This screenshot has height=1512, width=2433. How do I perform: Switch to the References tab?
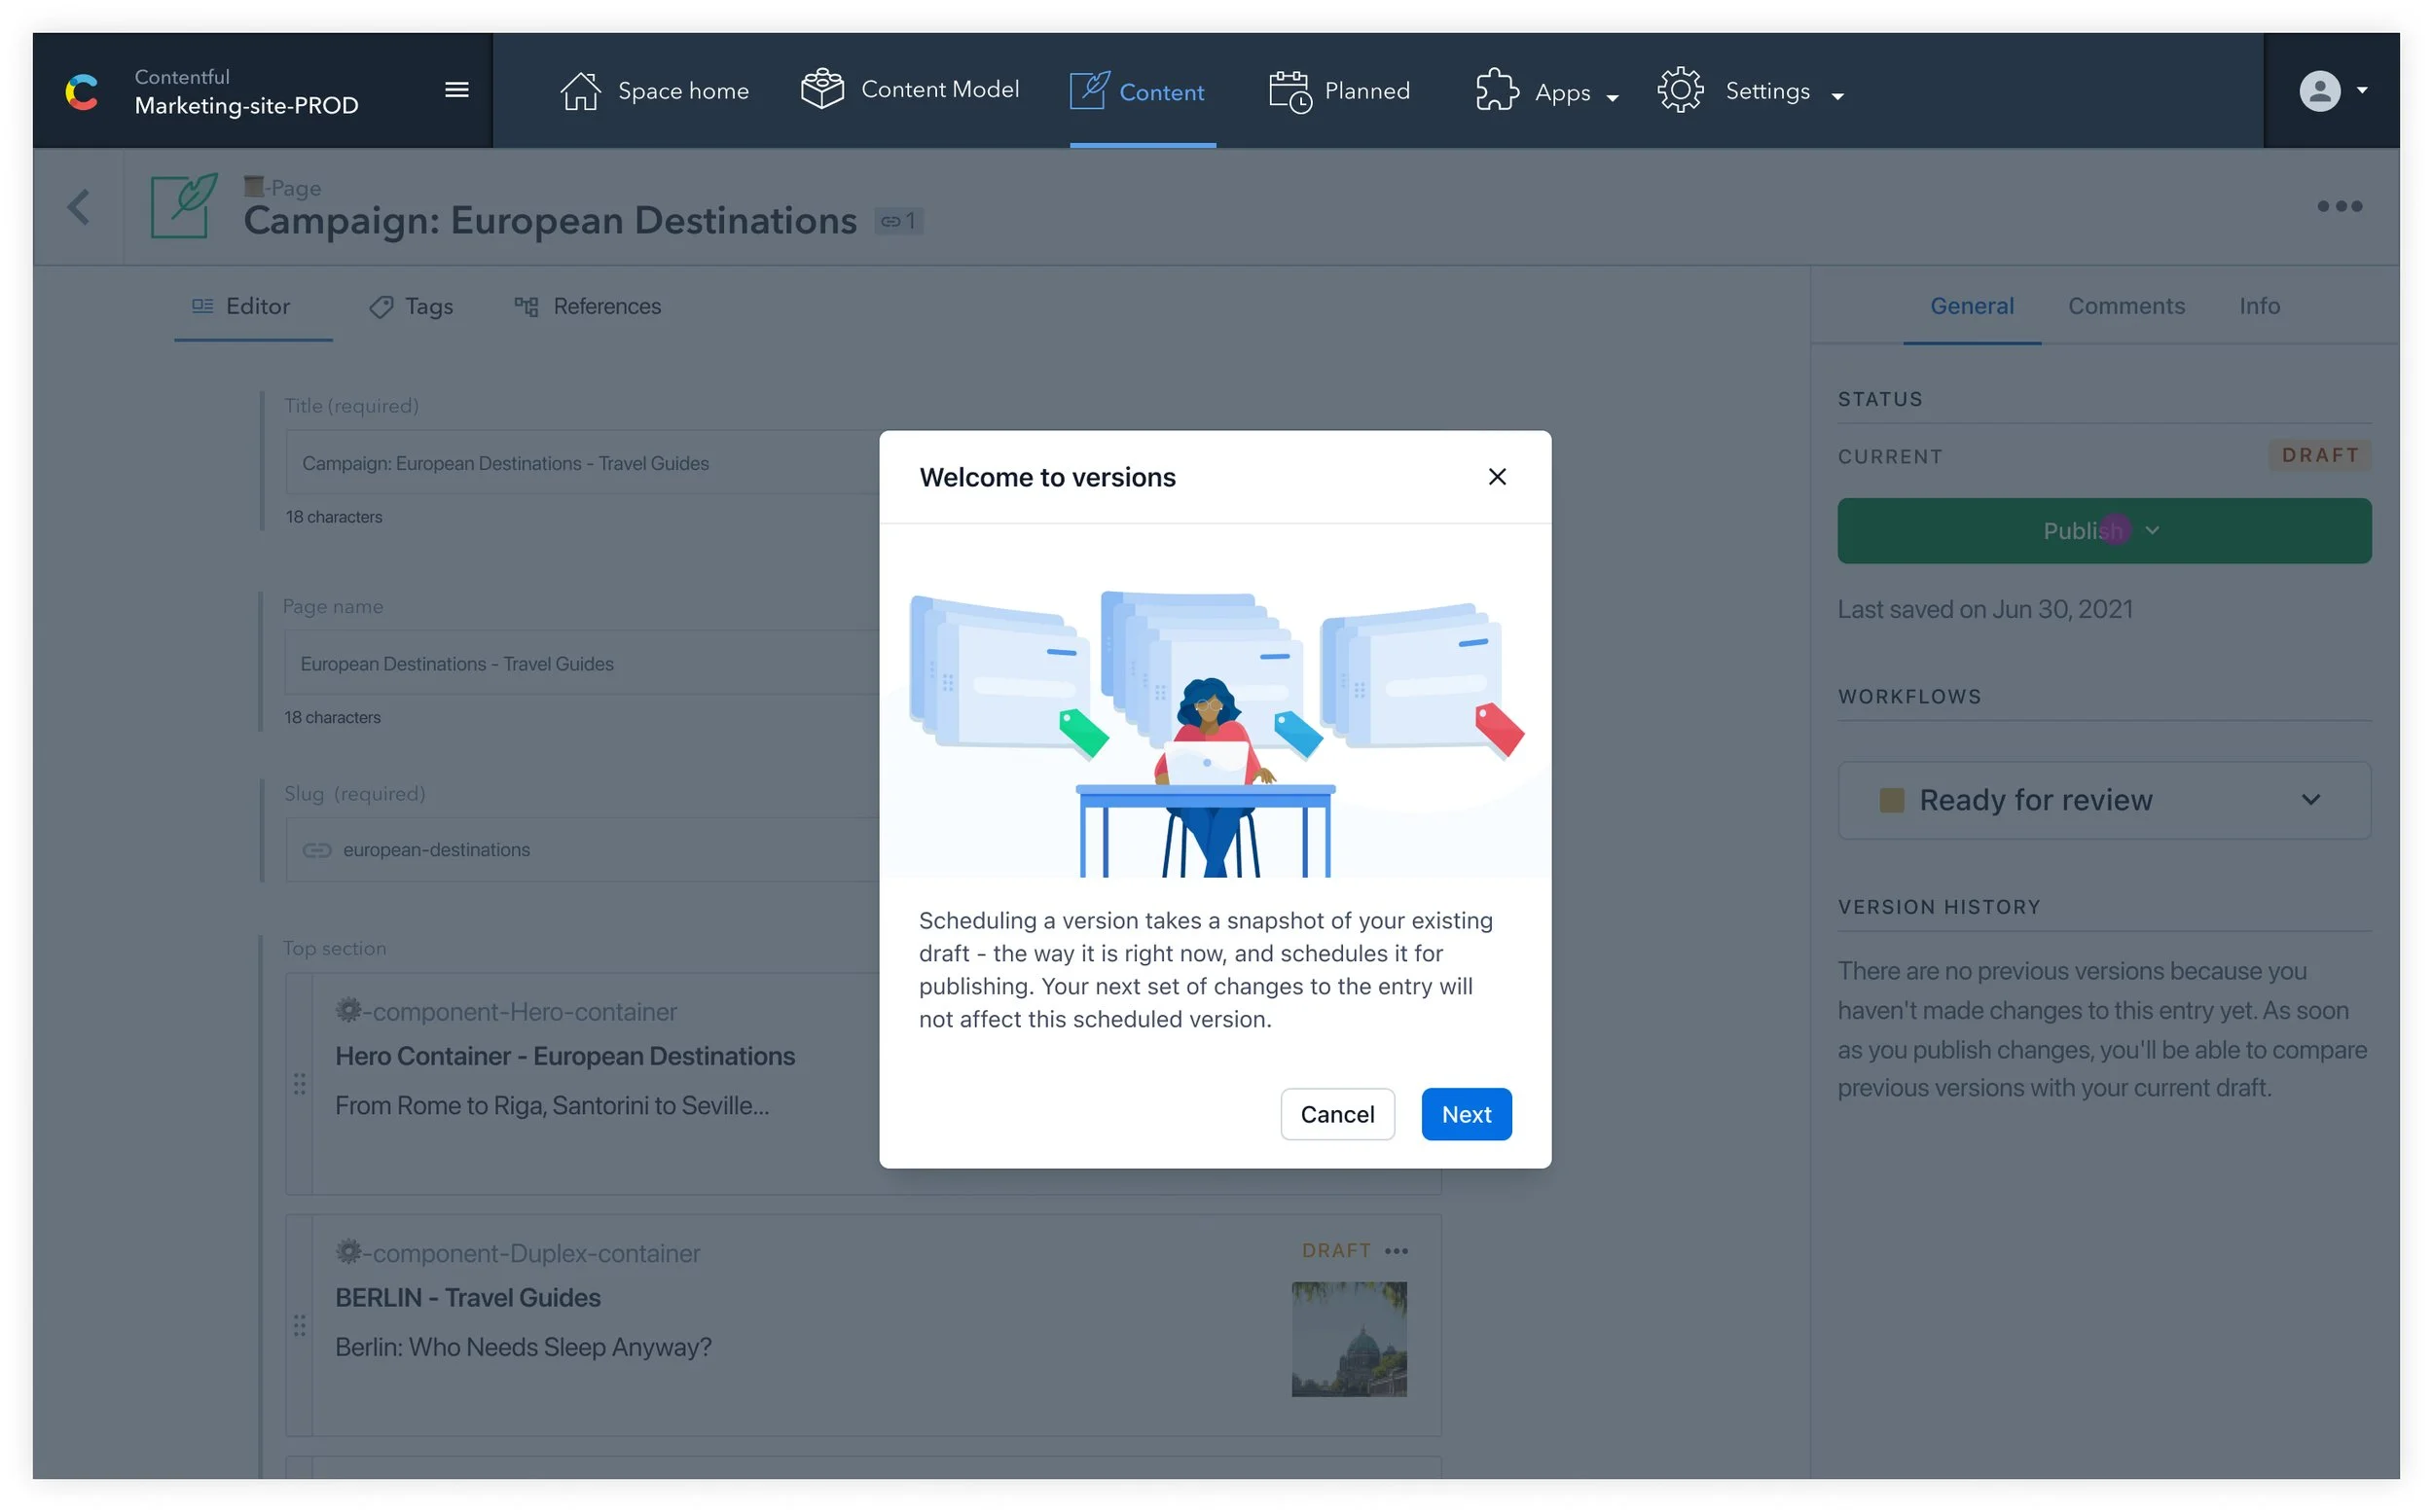point(588,307)
